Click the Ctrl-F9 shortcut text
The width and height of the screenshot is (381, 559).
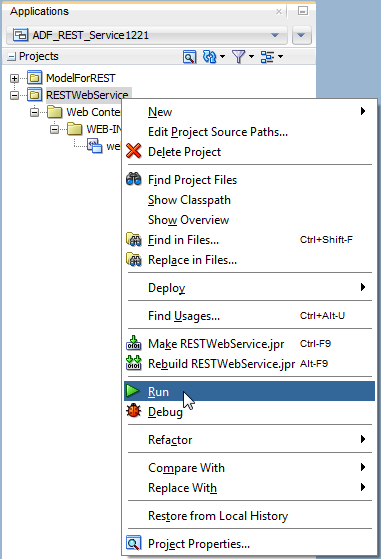[315, 343]
